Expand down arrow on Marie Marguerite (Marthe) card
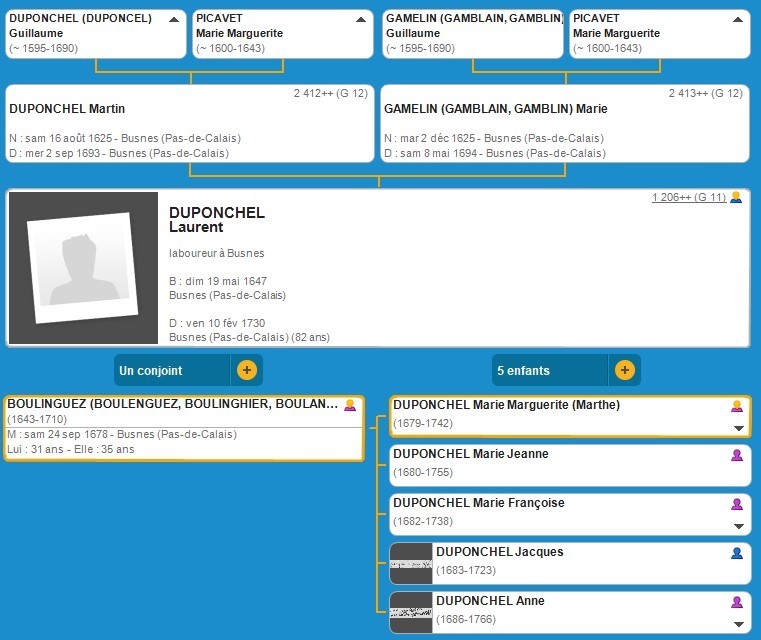The width and height of the screenshot is (761, 640). (738, 428)
